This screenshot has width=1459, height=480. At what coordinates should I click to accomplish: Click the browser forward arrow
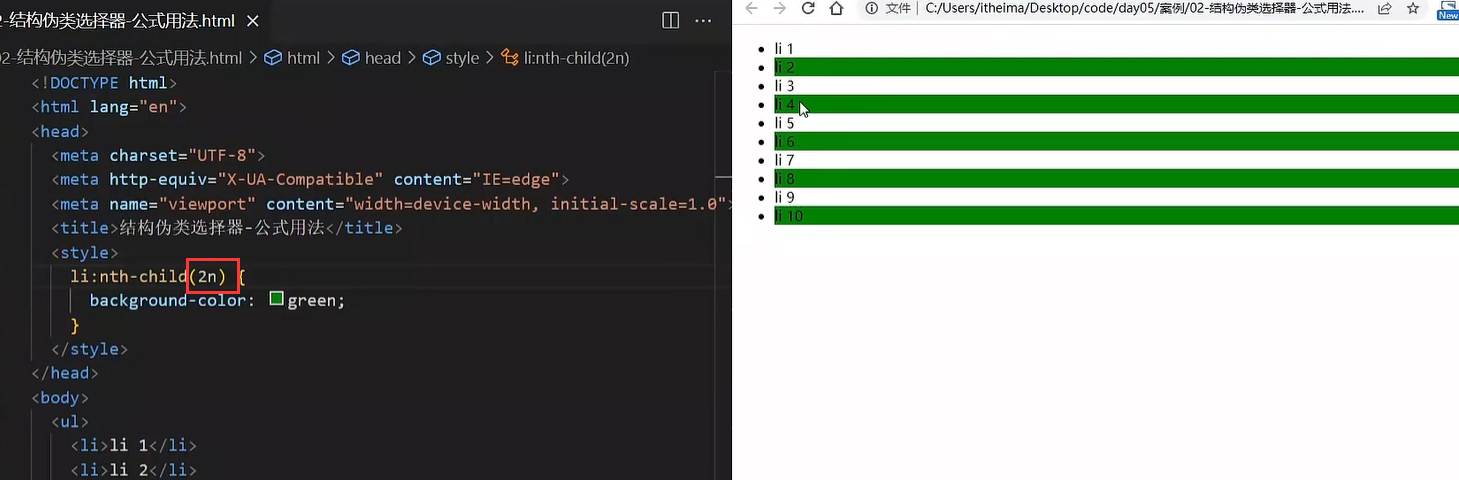pos(780,9)
